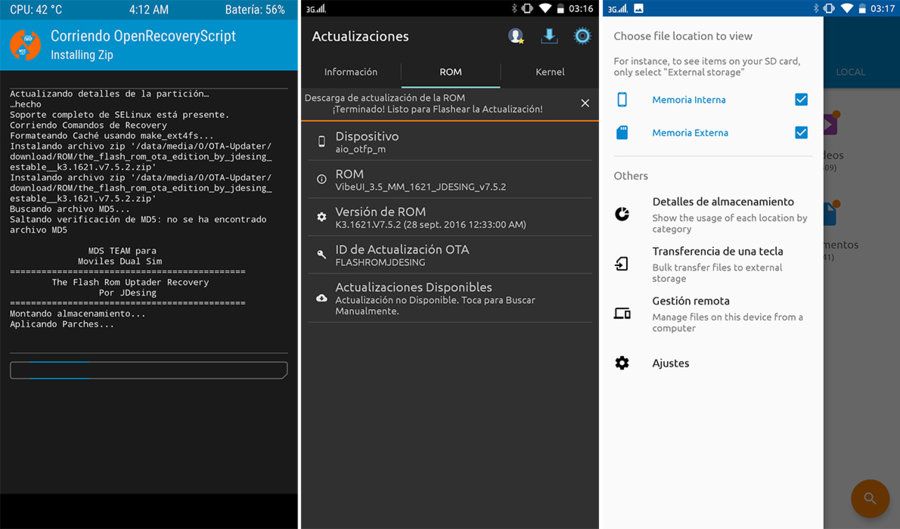
Task: Uncheck the Memoria Interna checkbox
Action: pyautogui.click(x=801, y=99)
